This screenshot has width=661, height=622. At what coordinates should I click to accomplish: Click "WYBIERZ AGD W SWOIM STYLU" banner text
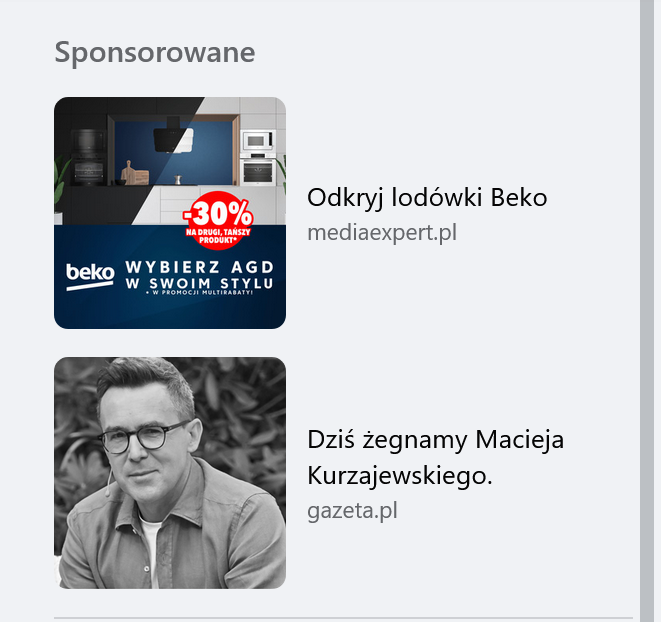[200, 275]
